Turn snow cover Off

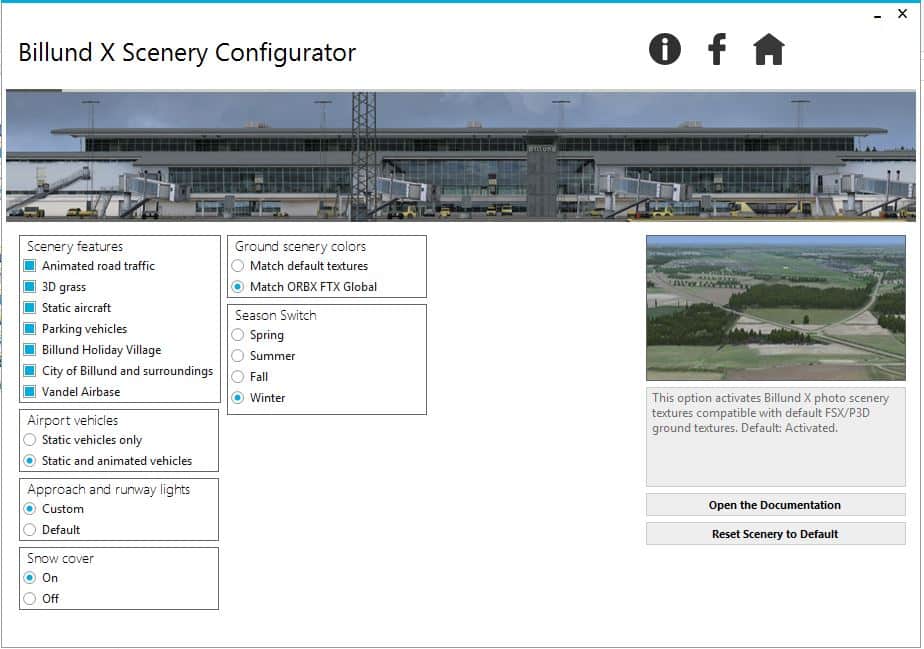[x=30, y=599]
